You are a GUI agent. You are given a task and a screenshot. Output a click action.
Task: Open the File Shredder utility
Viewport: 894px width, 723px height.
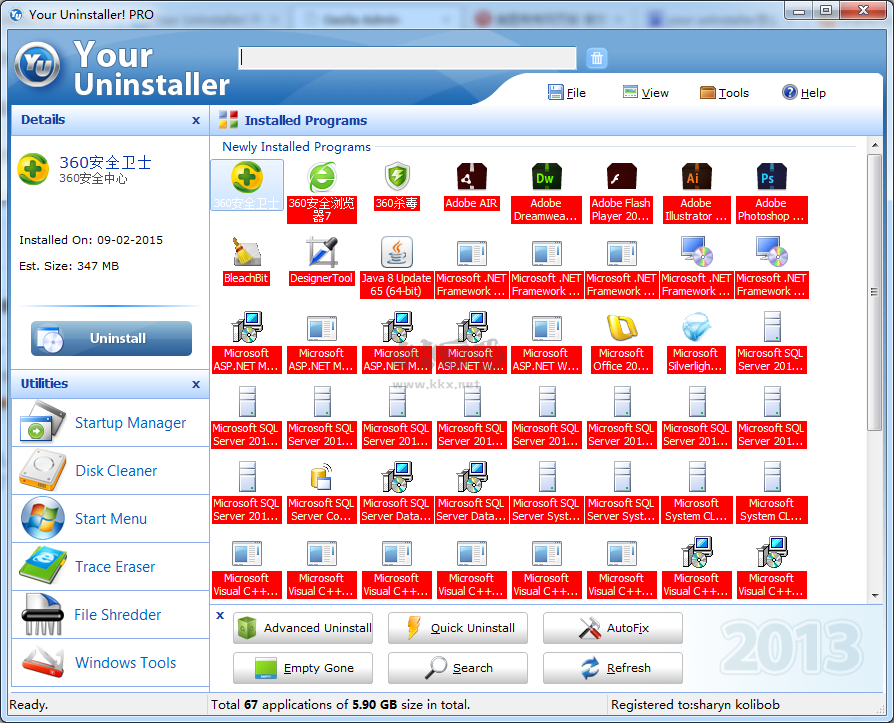[118, 615]
